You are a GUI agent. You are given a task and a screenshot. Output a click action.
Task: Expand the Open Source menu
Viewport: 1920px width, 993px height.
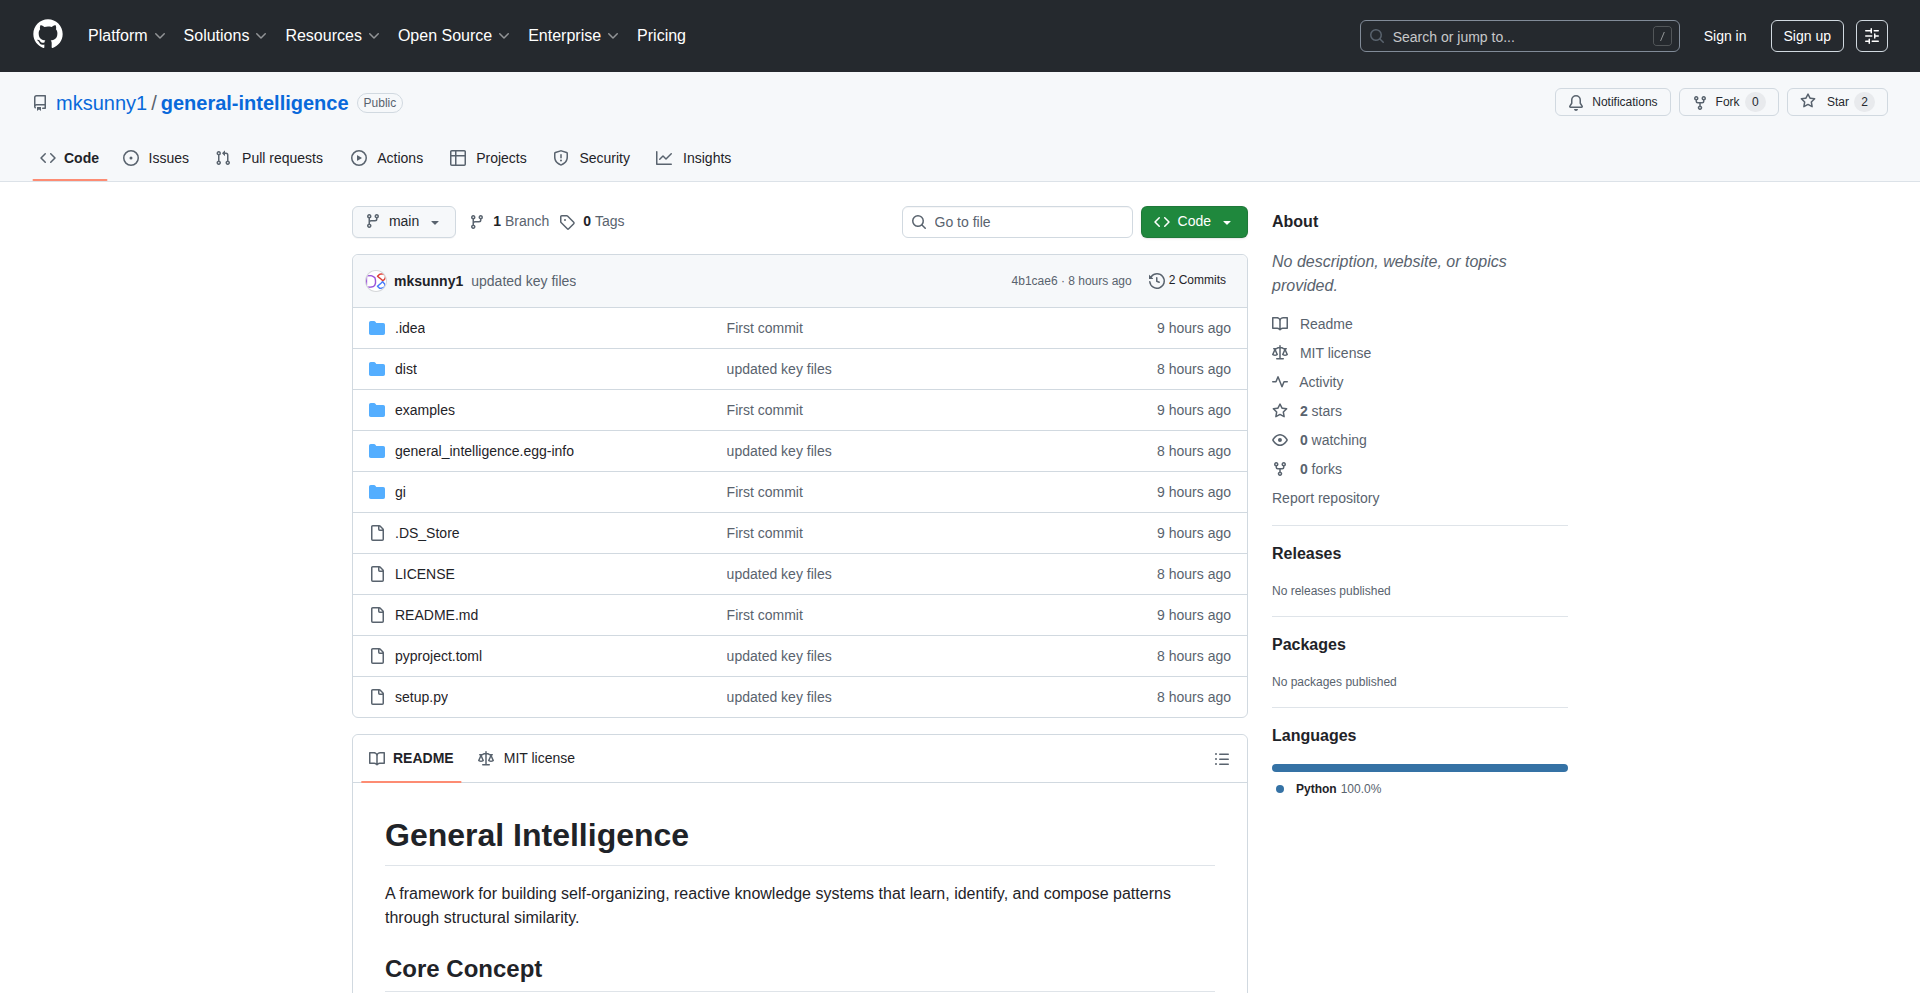(x=453, y=36)
